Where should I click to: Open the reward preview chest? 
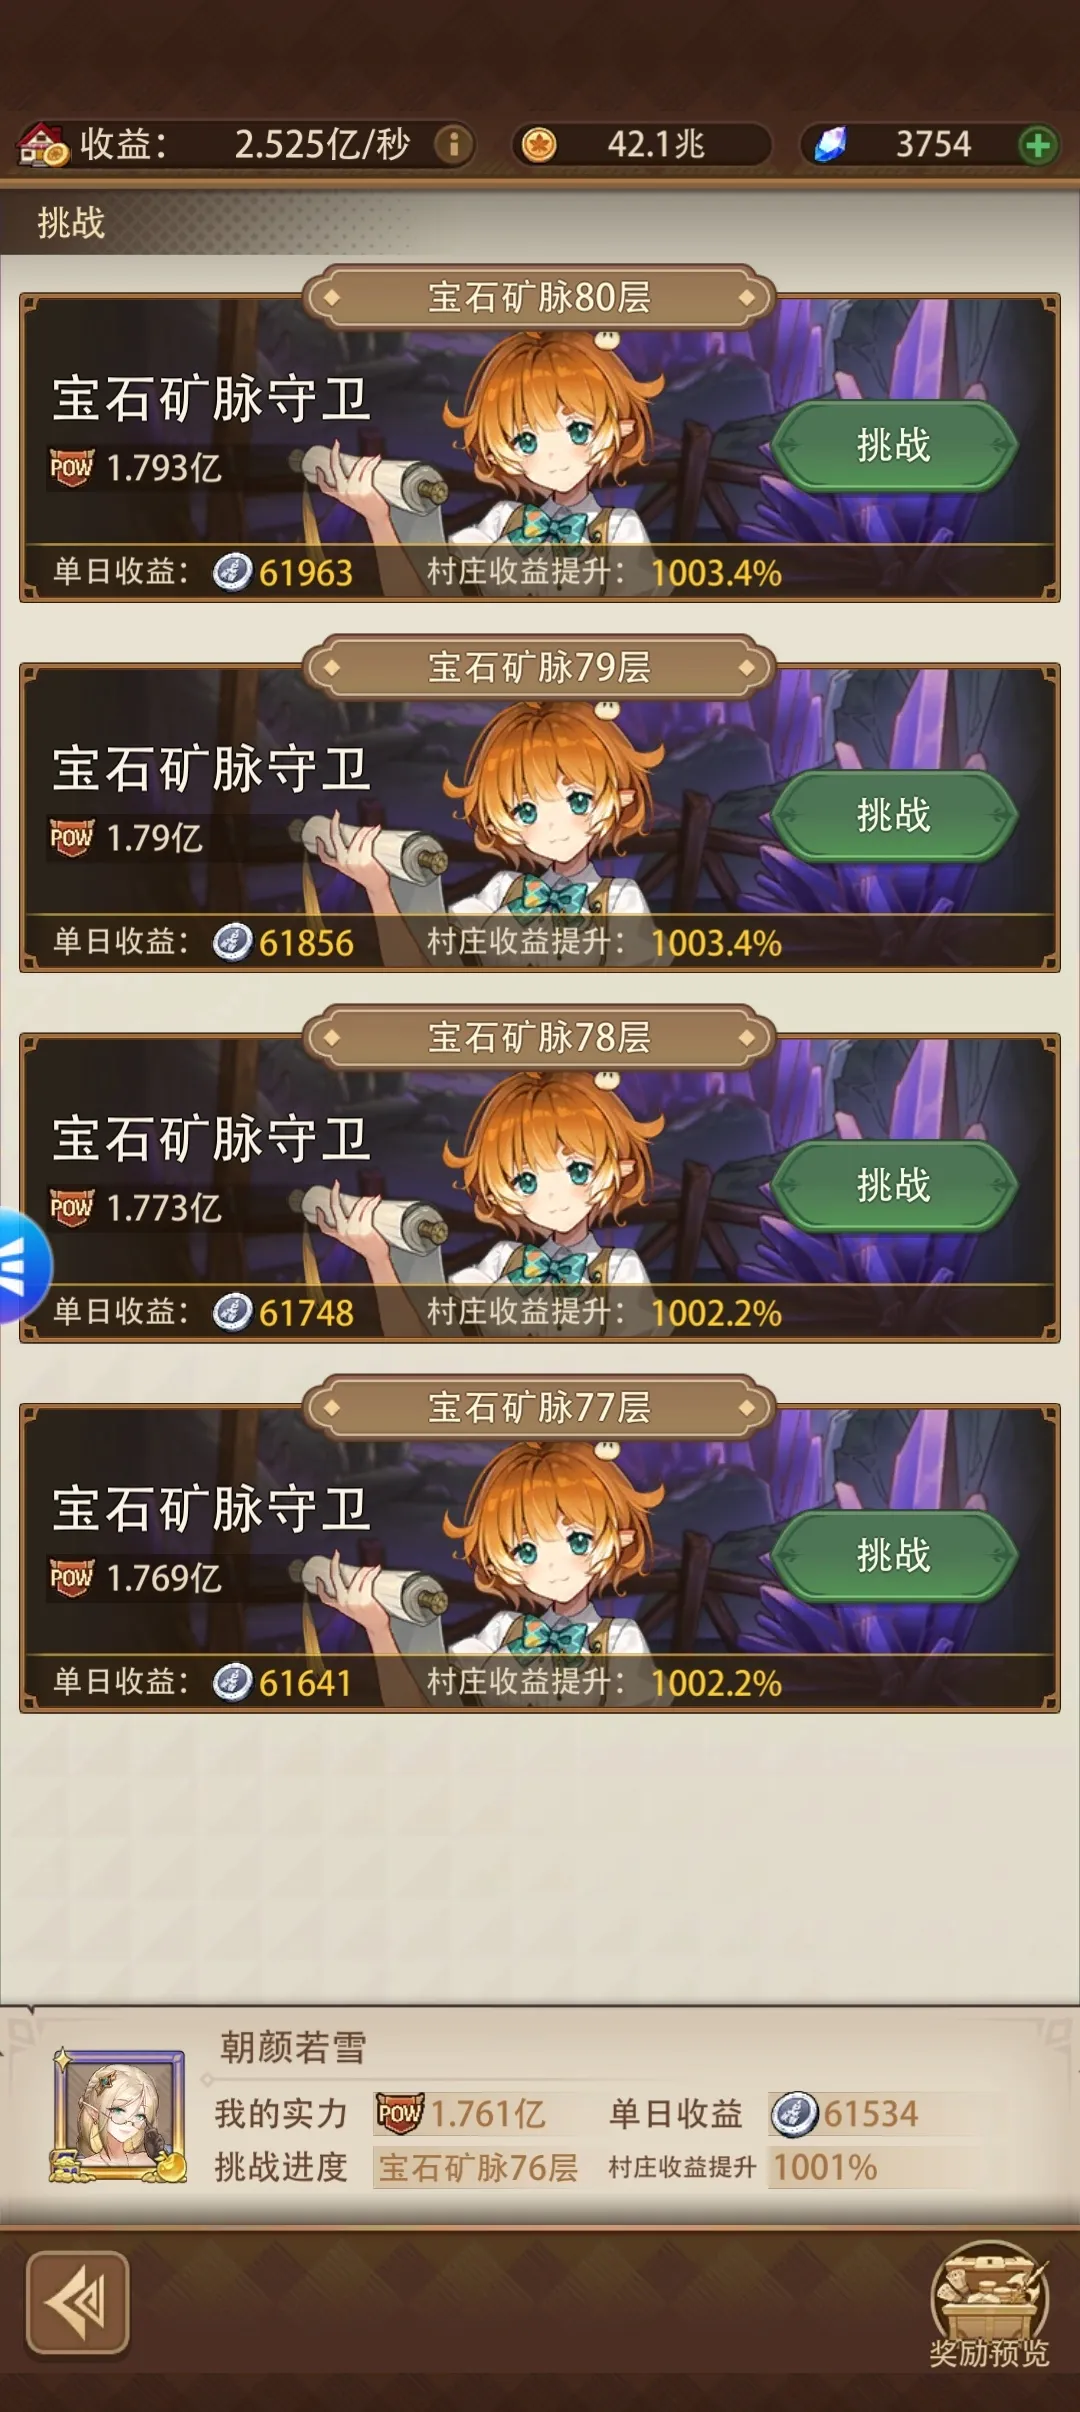989,2308
